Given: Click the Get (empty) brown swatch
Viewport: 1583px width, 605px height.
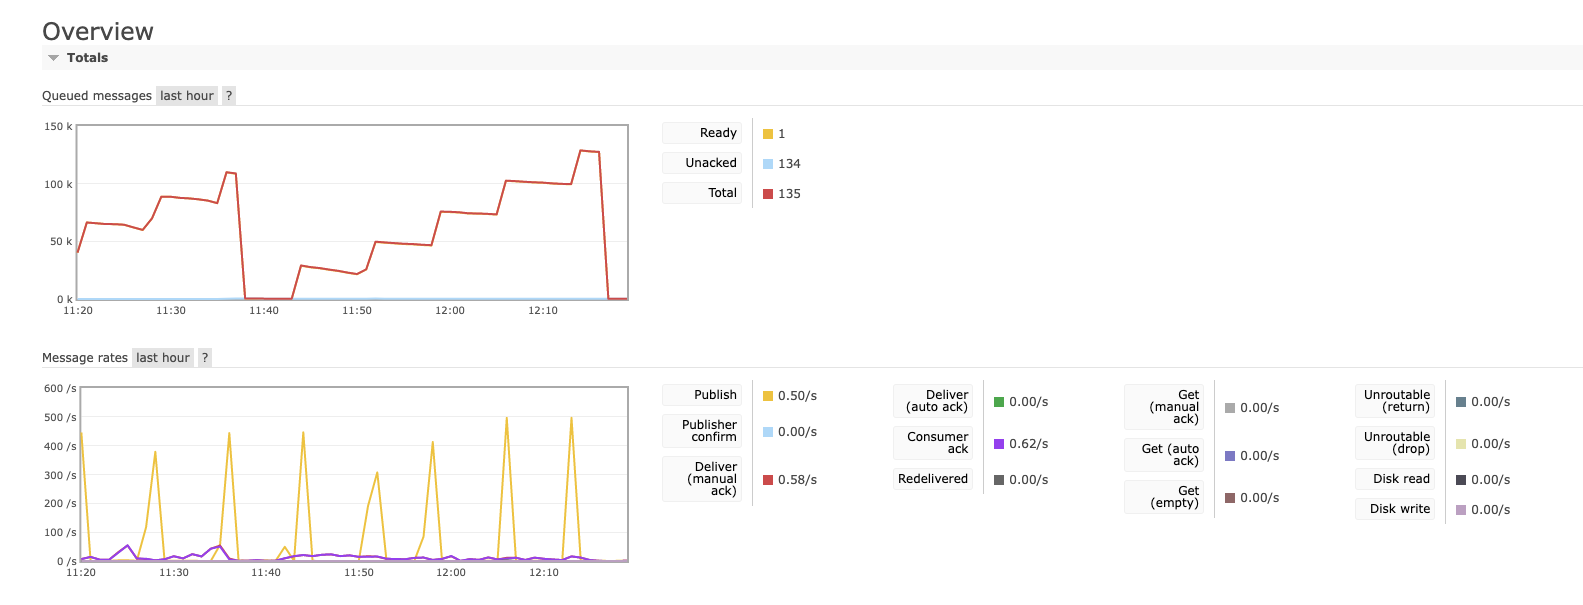Looking at the screenshot, I should (x=1230, y=498).
